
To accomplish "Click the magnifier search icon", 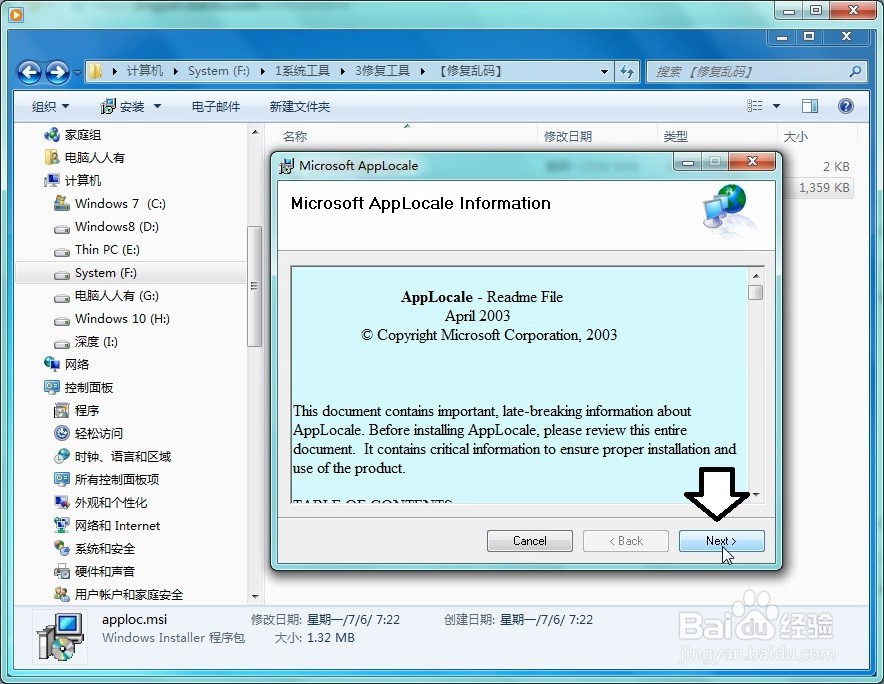I will pos(856,72).
